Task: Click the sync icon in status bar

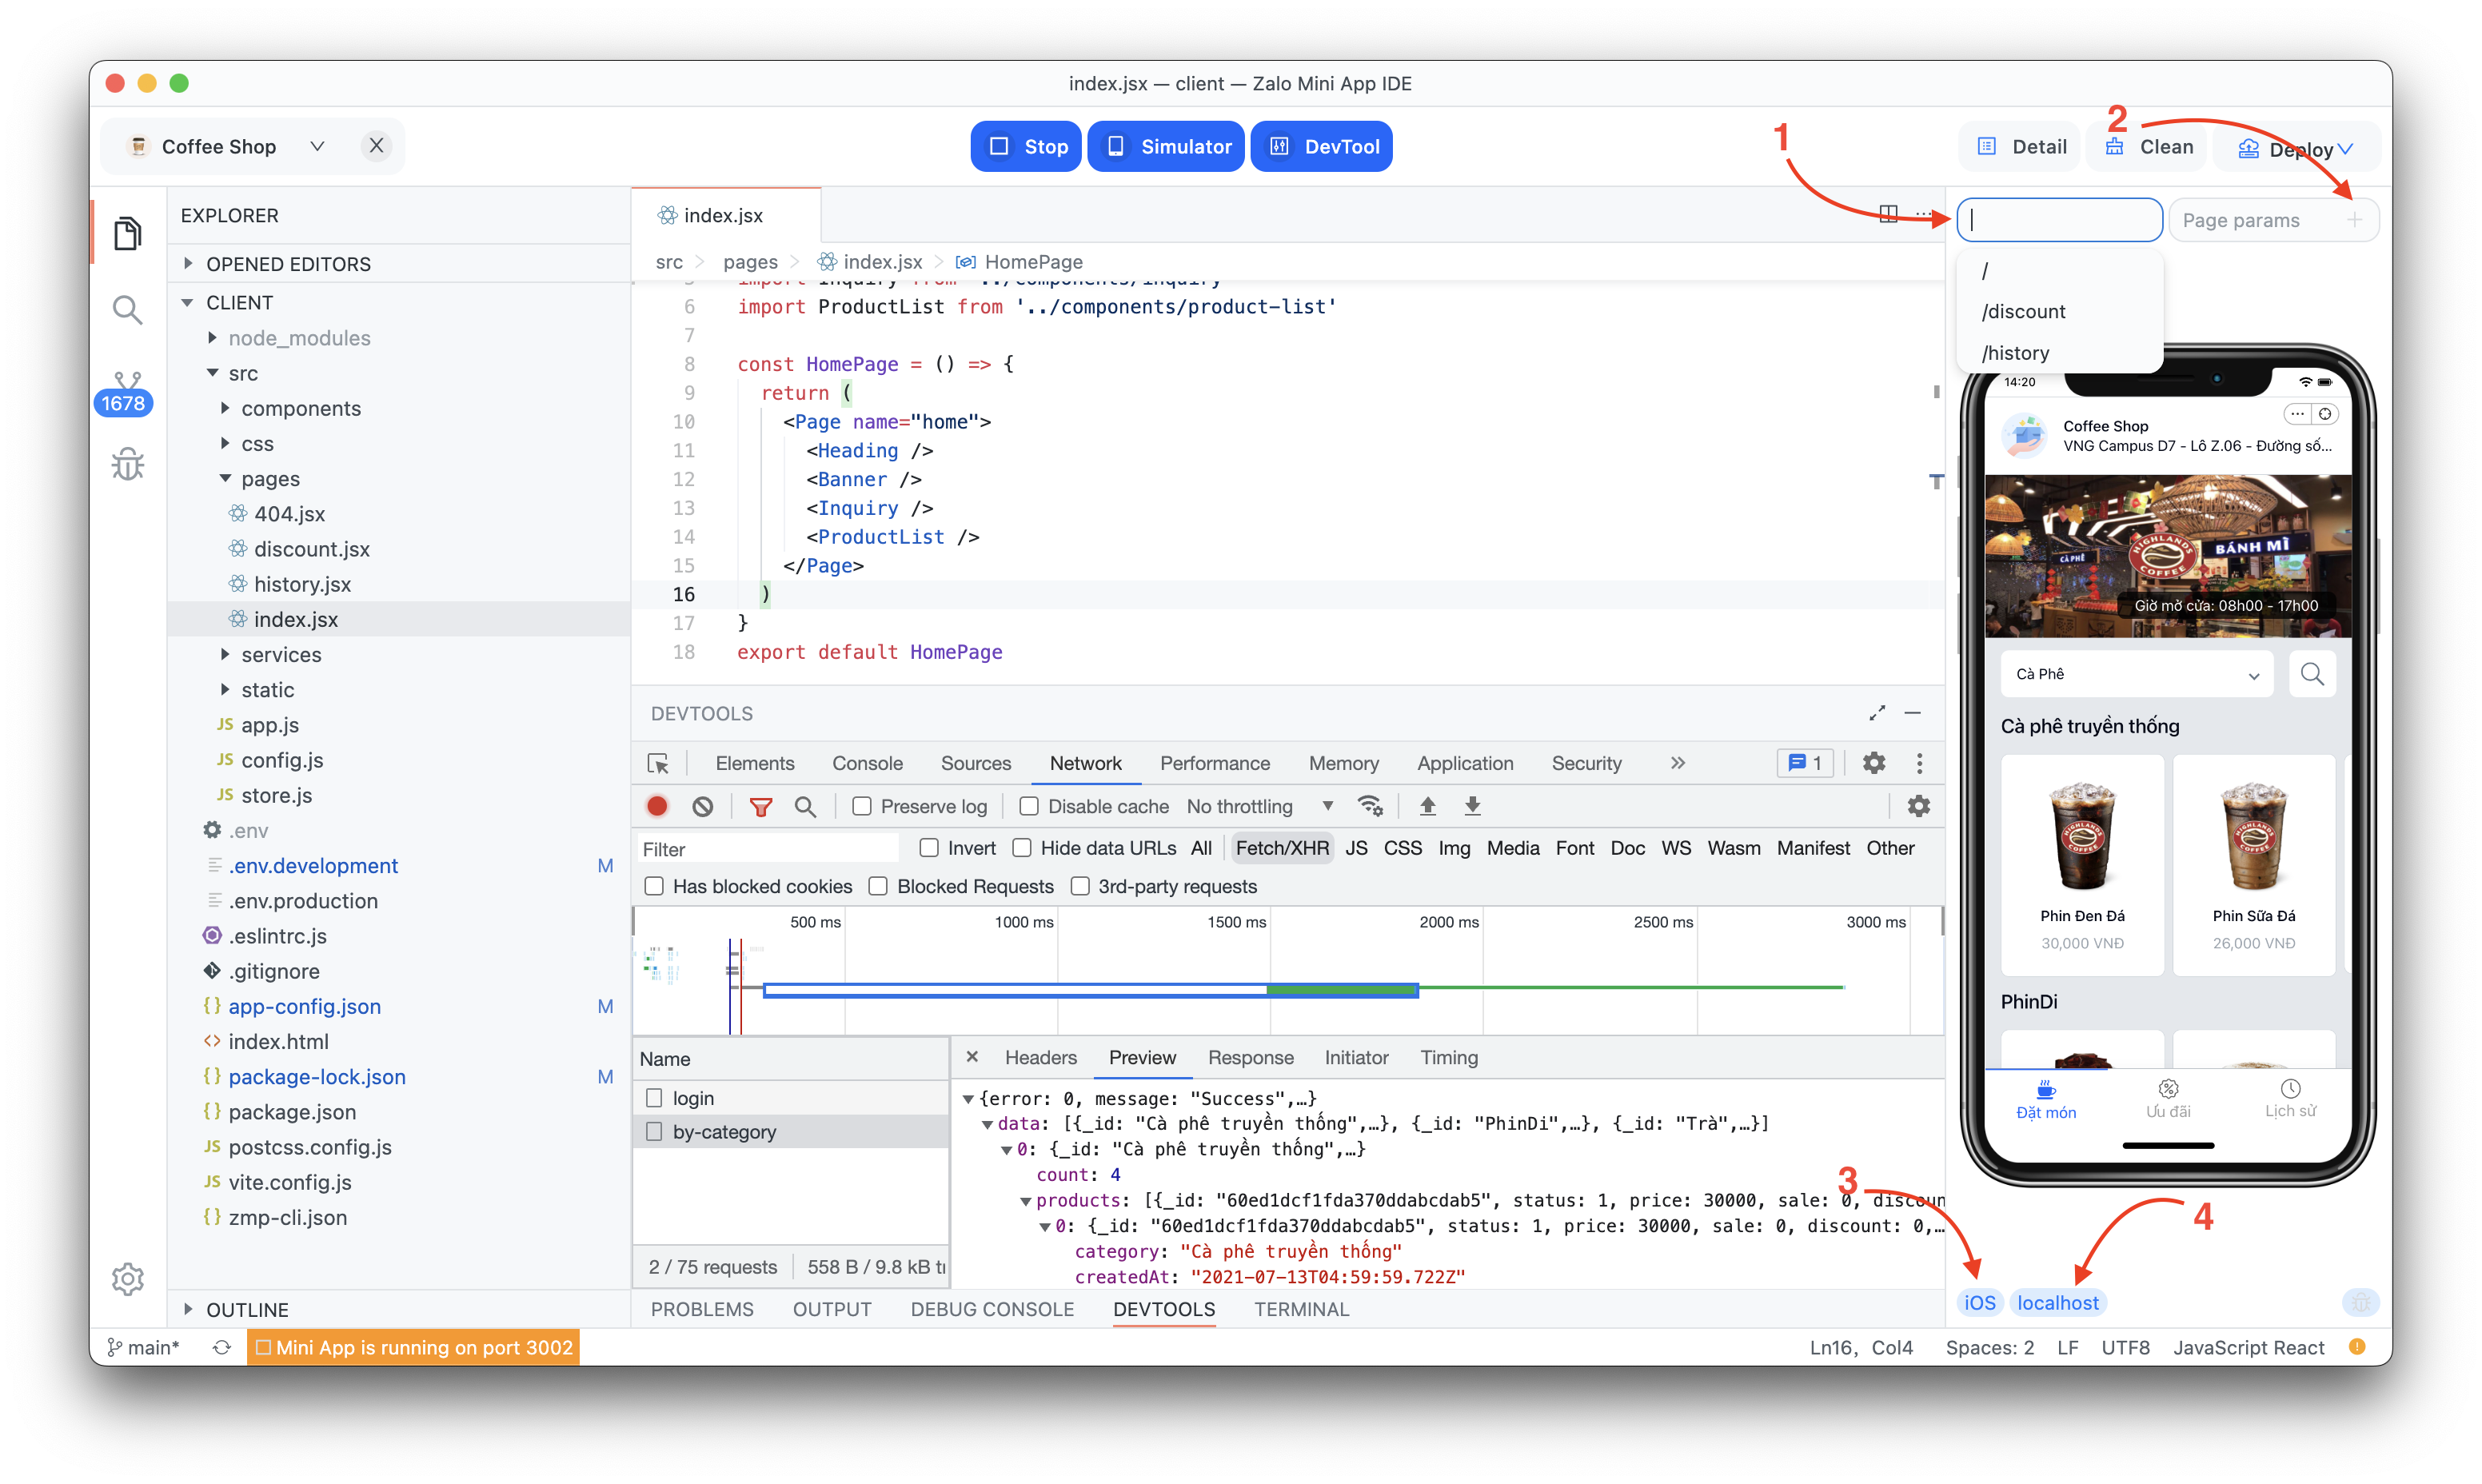Action: tap(222, 1347)
